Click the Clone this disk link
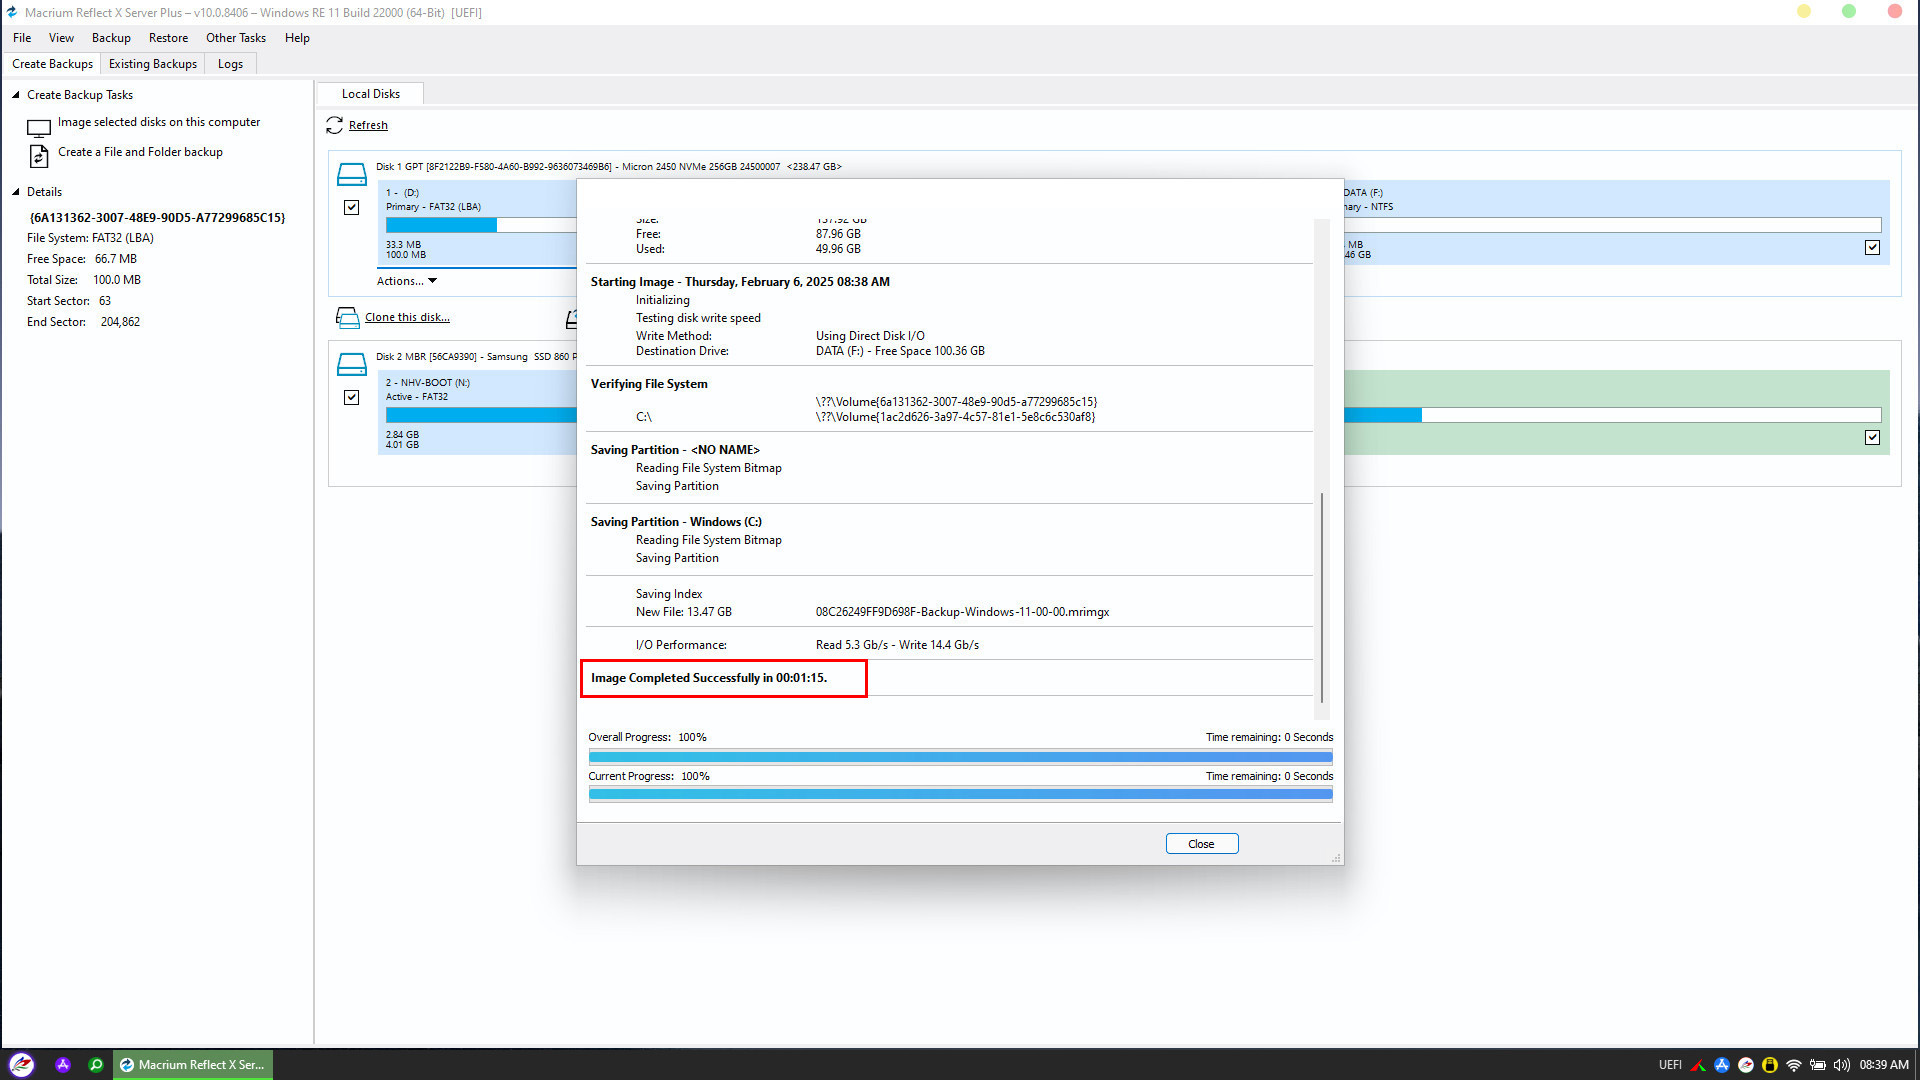Viewport: 1920px width, 1080px height. pyautogui.click(x=407, y=317)
